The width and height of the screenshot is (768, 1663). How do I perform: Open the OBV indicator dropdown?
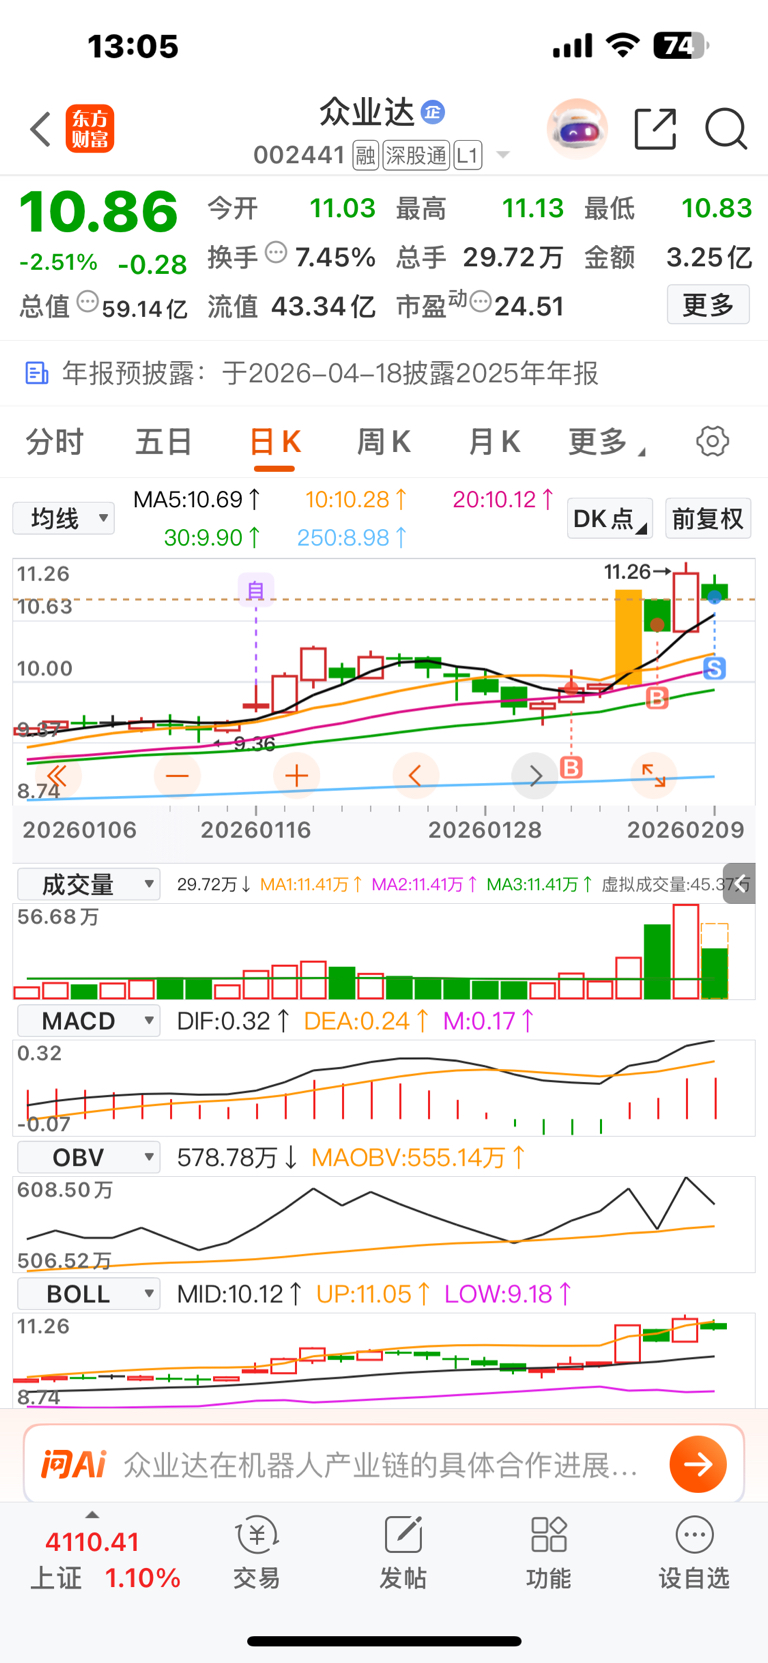pyautogui.click(x=89, y=1157)
